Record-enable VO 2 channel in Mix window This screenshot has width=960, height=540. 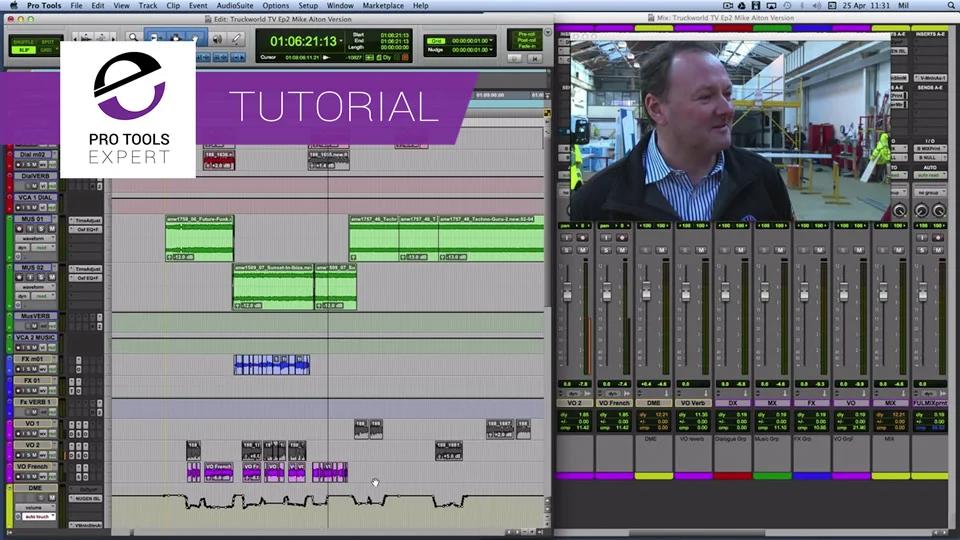(x=582, y=238)
